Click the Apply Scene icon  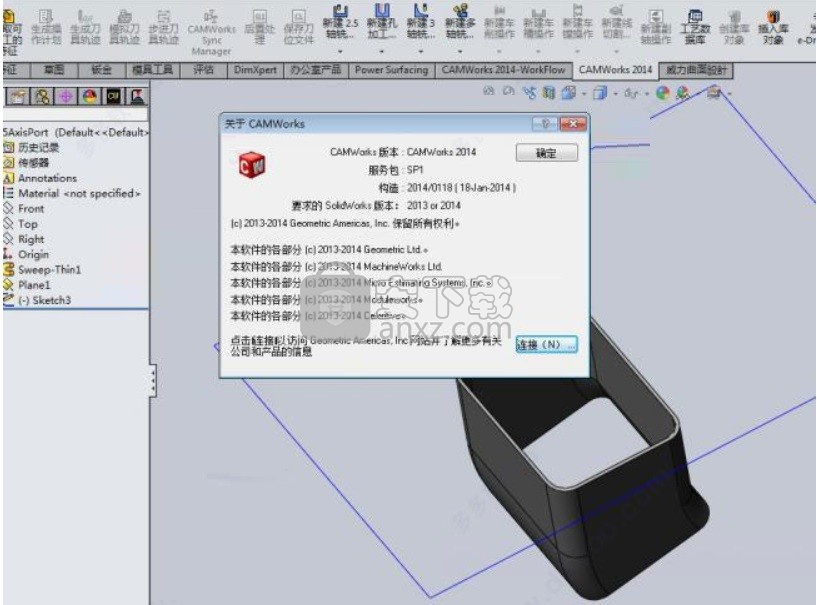pyautogui.click(x=683, y=93)
